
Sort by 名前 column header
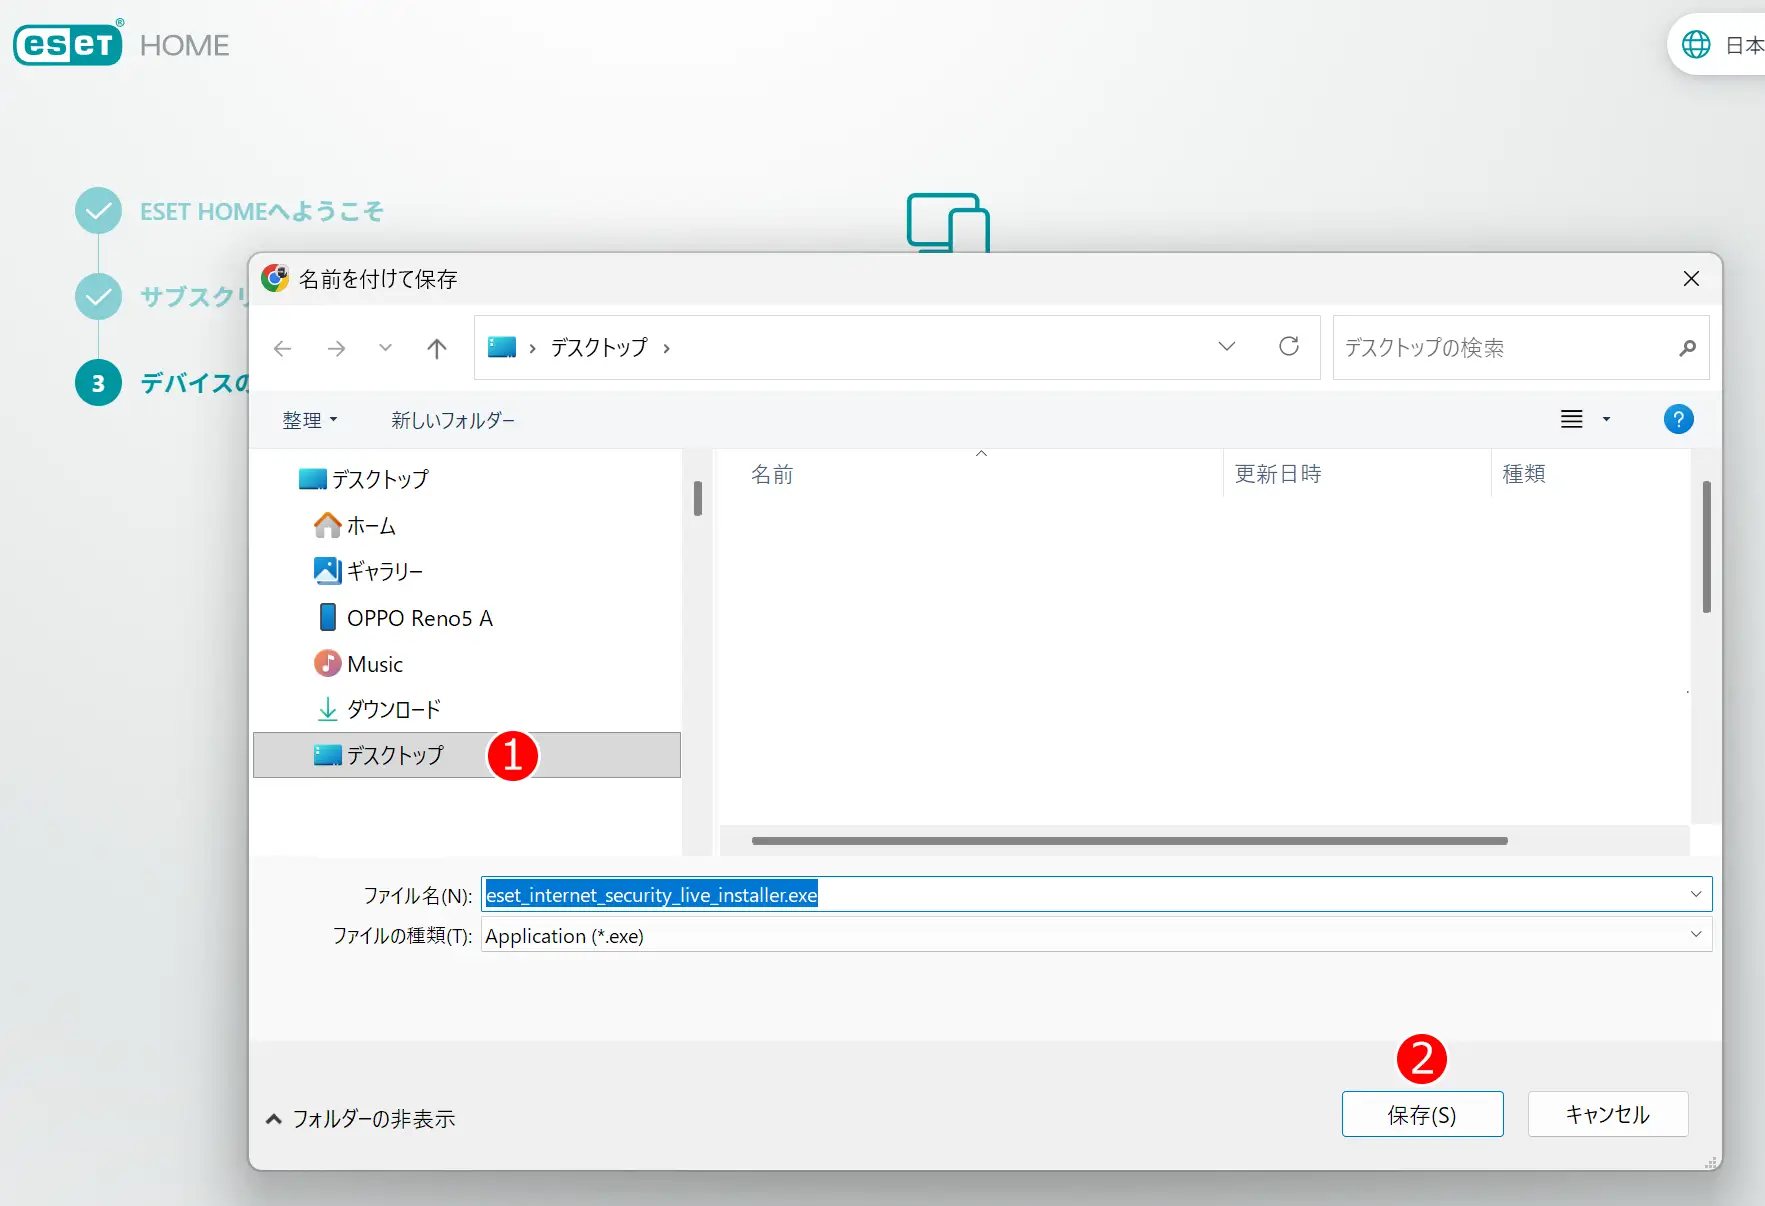click(772, 474)
